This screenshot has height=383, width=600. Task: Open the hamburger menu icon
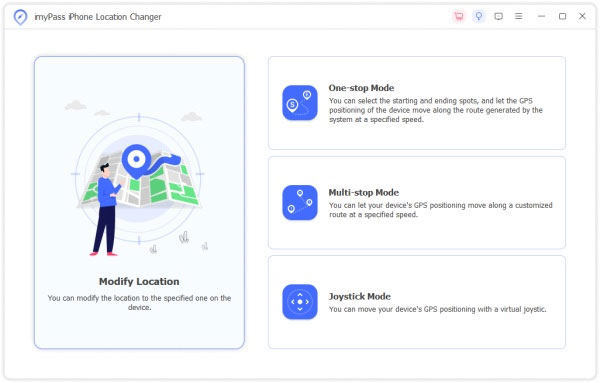point(518,16)
